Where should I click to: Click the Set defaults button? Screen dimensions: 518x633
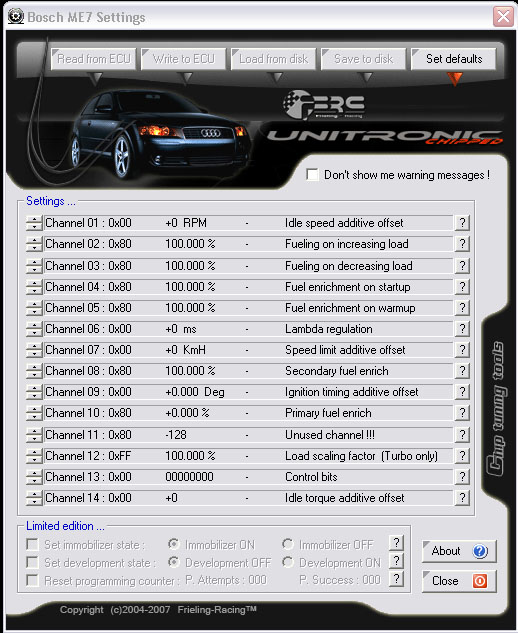(x=454, y=59)
